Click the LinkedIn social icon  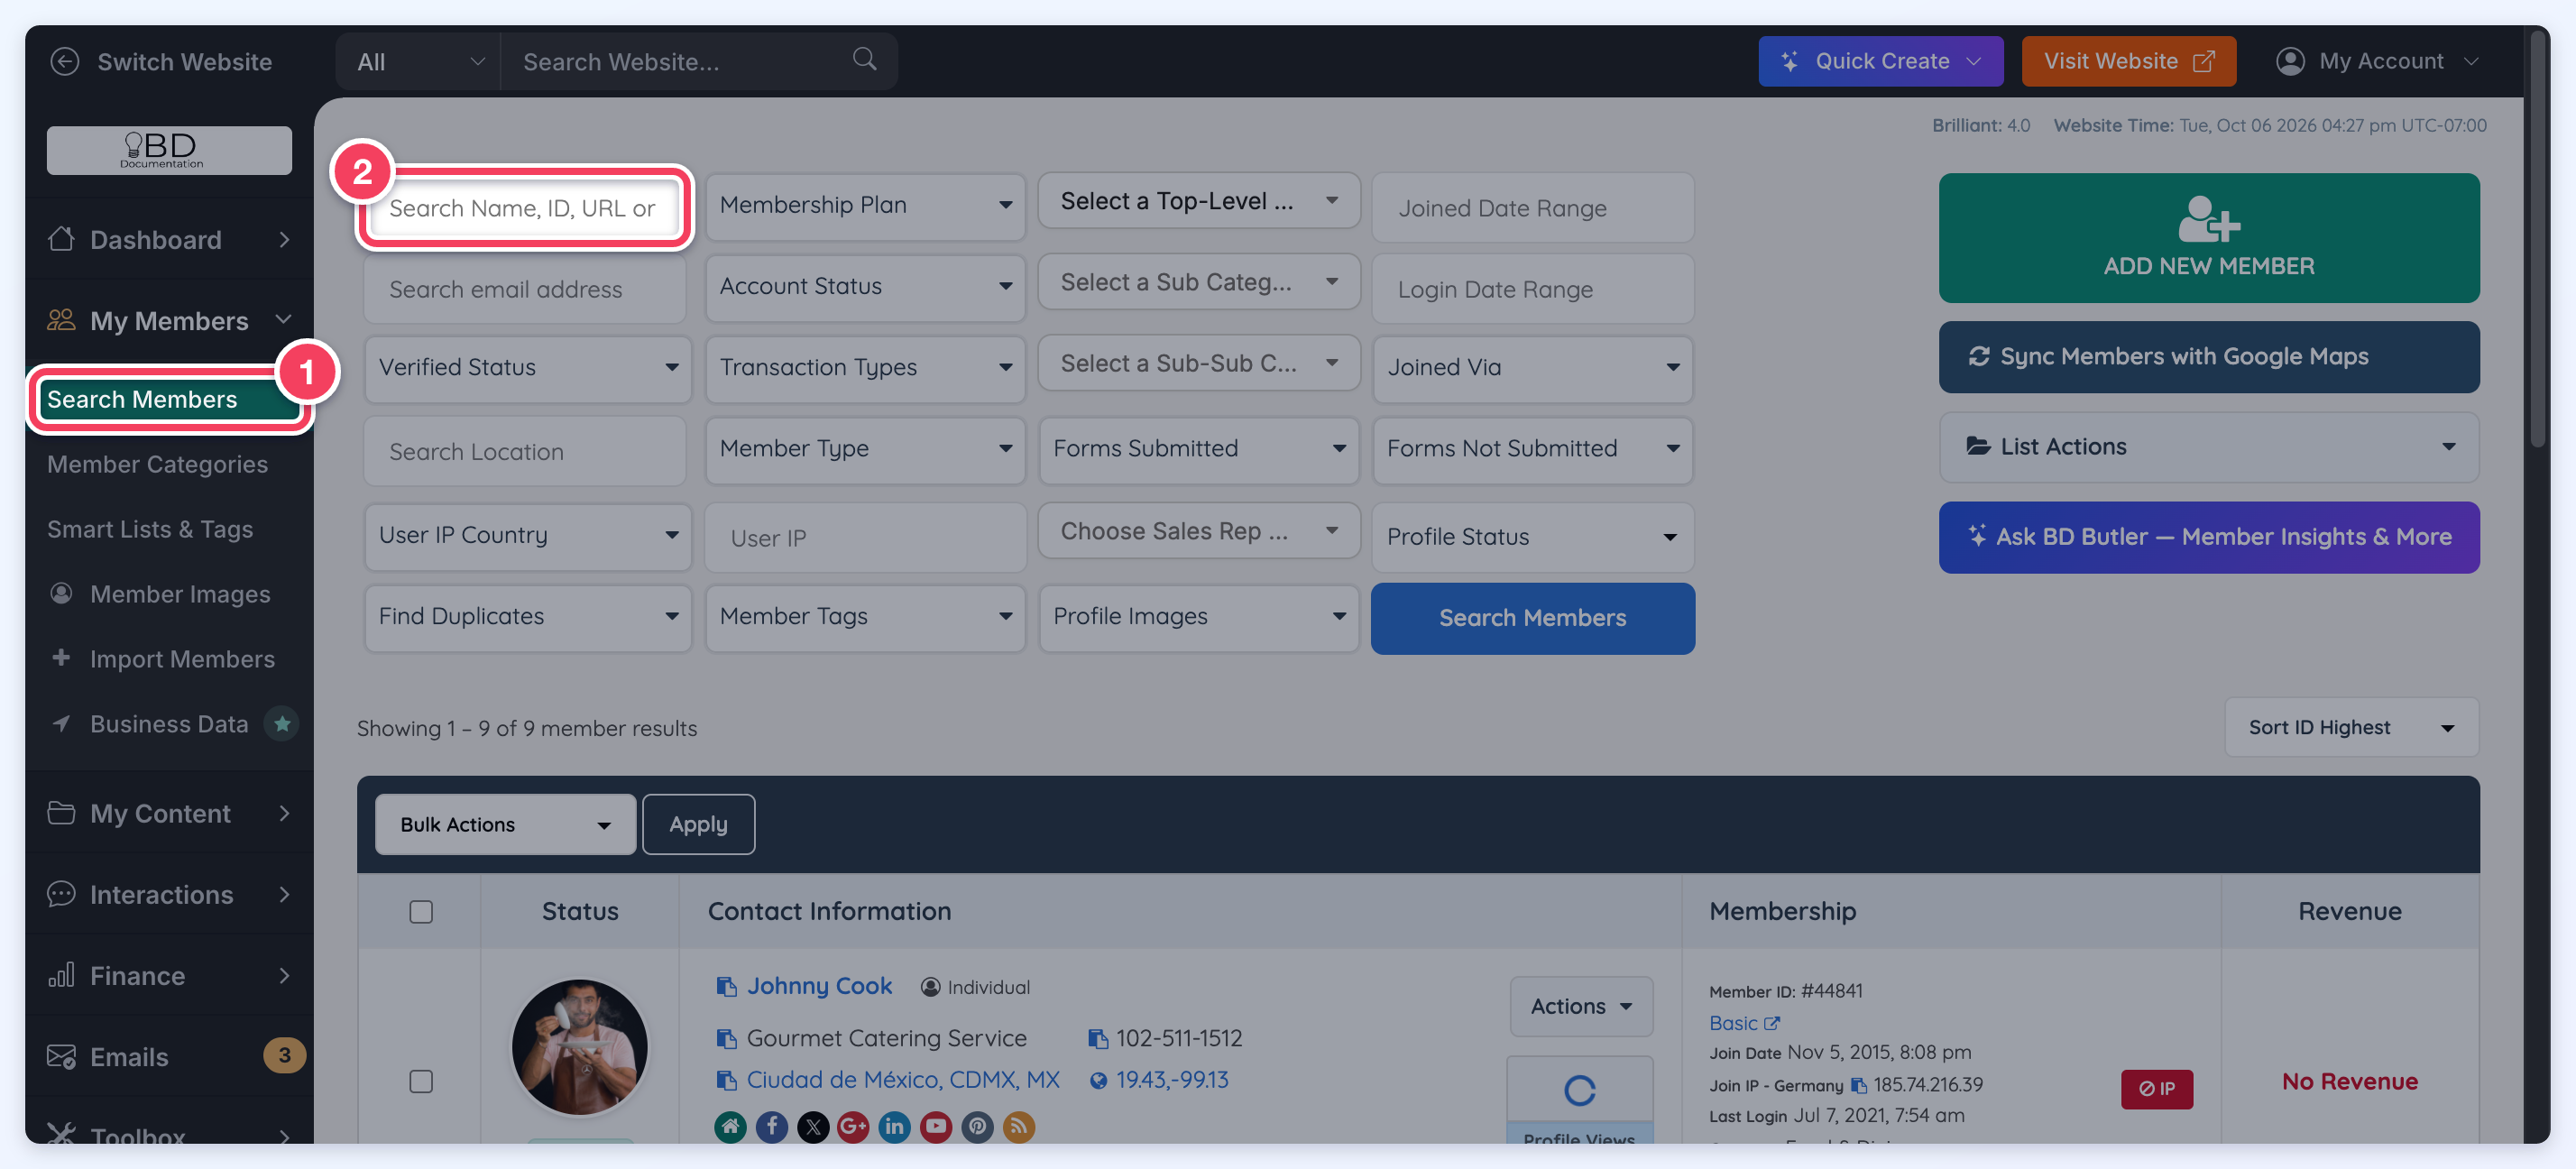(894, 1127)
